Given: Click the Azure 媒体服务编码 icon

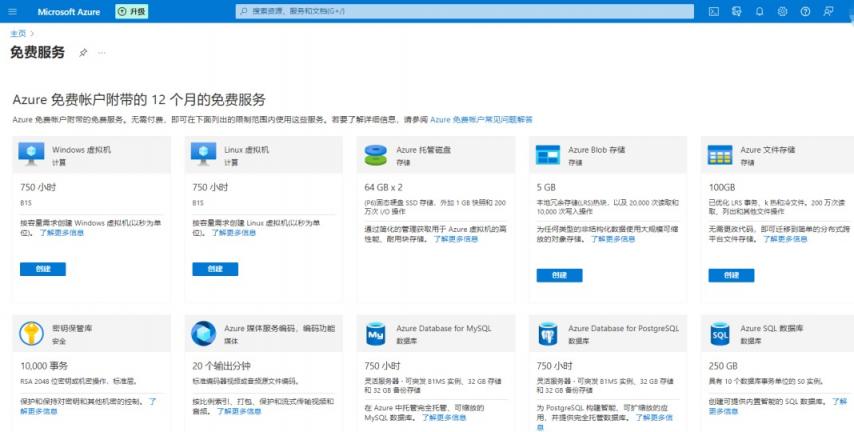Looking at the screenshot, I should point(203,333).
